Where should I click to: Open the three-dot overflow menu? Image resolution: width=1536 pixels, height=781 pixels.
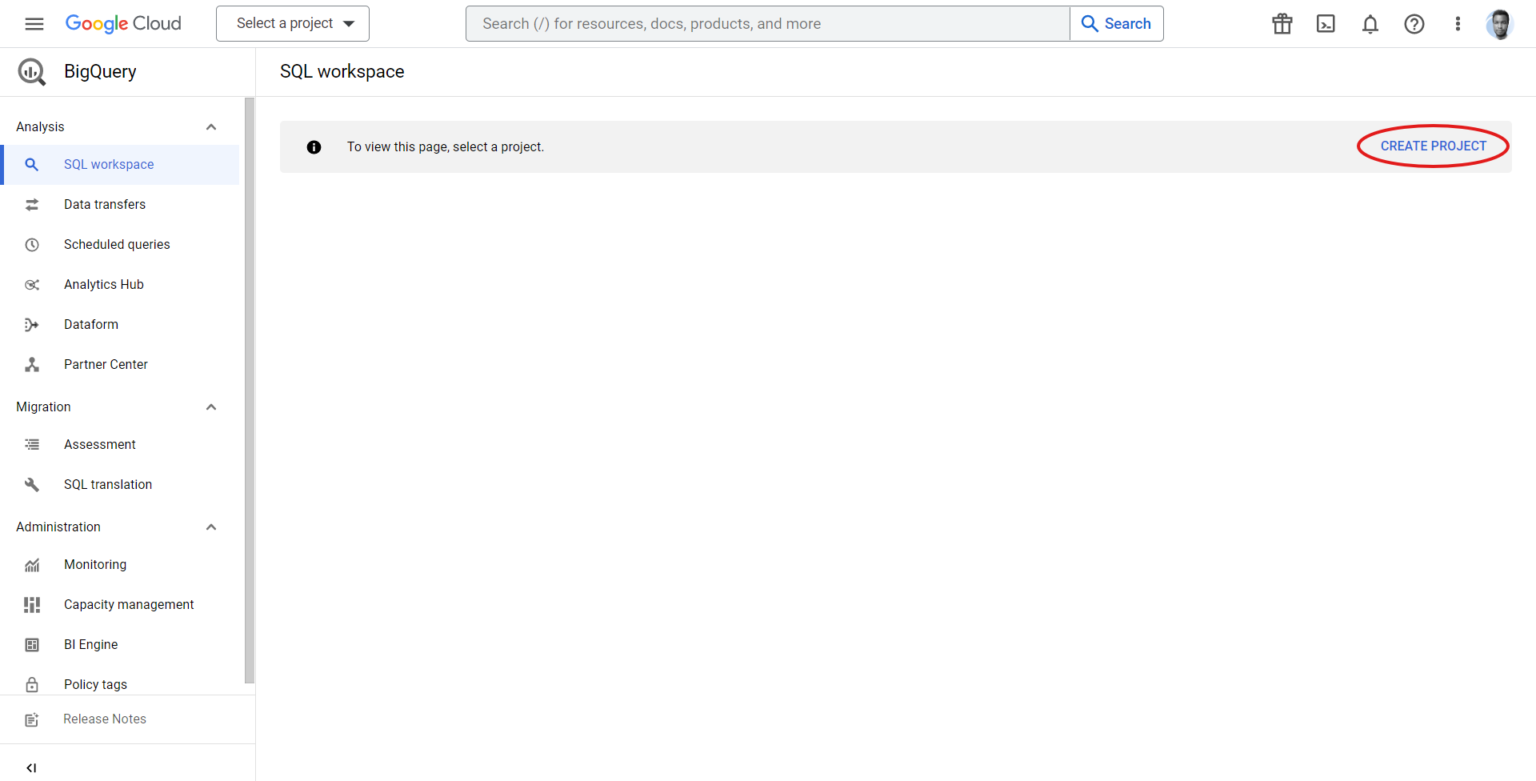(1458, 23)
